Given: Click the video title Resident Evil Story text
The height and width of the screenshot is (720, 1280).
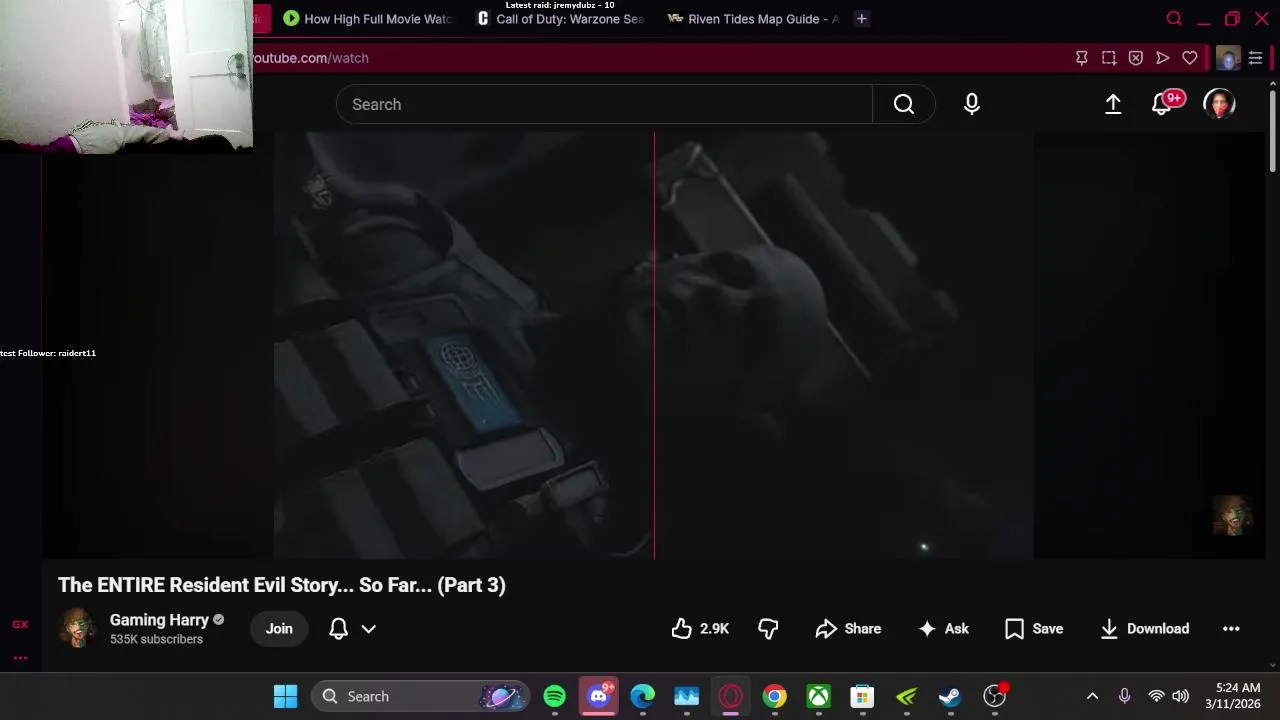Looking at the screenshot, I should tap(282, 585).
